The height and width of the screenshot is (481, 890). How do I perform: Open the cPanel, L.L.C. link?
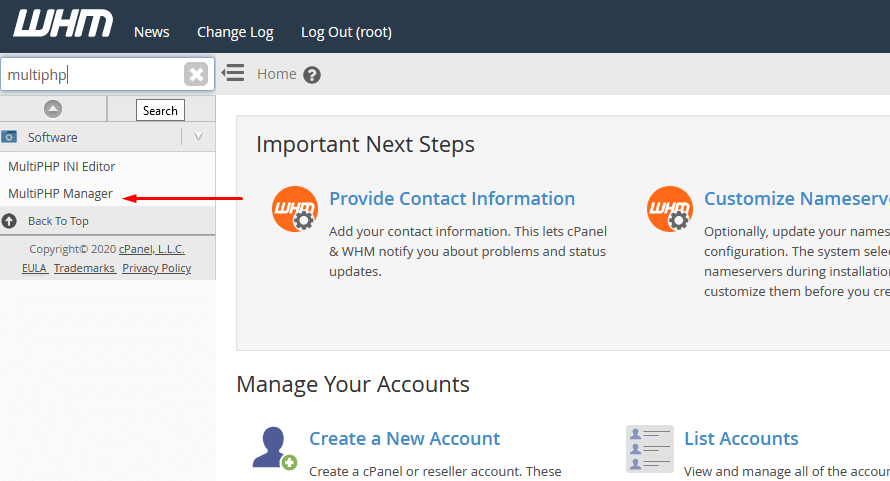[152, 249]
